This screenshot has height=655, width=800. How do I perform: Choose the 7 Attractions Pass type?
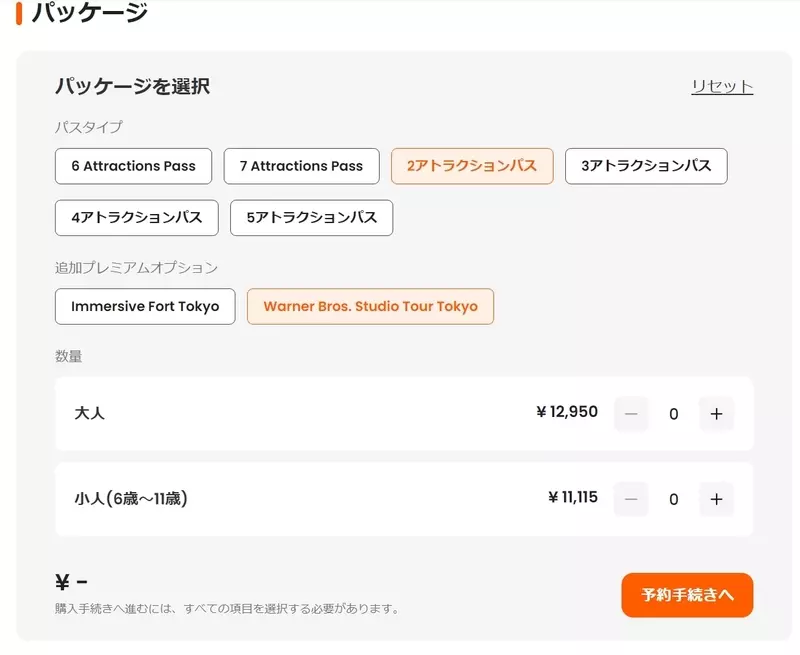click(x=301, y=166)
